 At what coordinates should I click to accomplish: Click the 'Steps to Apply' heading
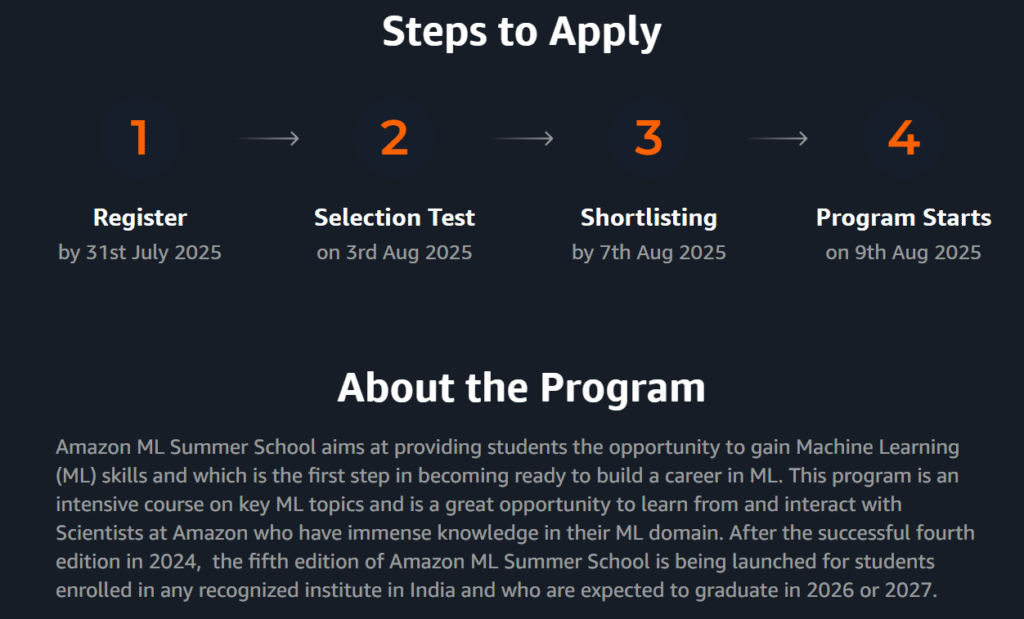click(x=521, y=32)
